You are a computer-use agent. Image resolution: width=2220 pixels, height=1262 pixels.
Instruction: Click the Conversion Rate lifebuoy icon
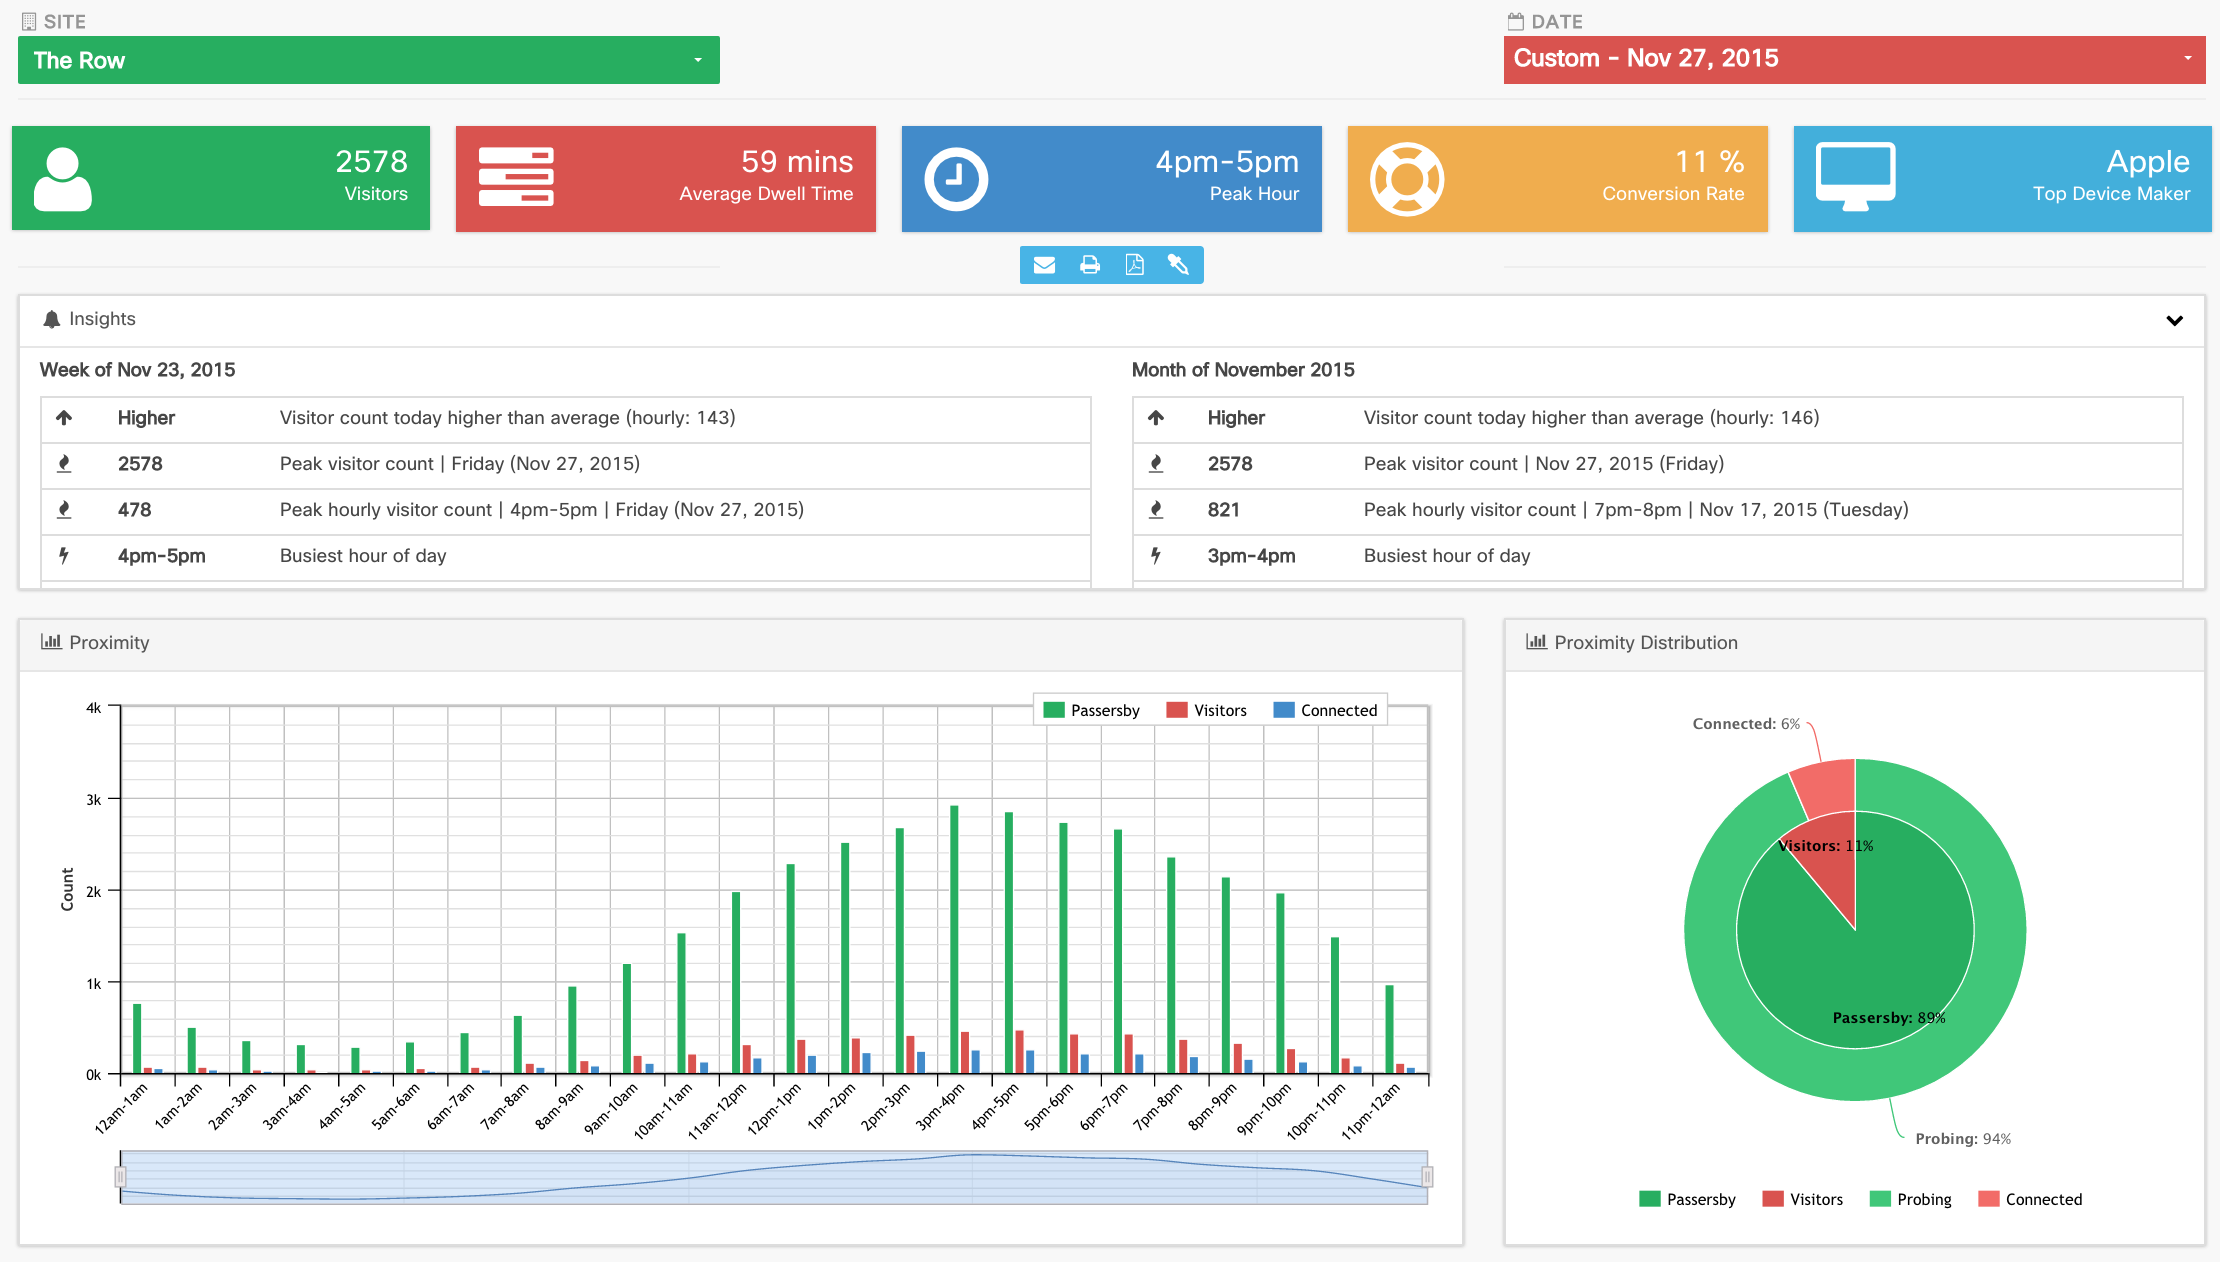(x=1406, y=179)
